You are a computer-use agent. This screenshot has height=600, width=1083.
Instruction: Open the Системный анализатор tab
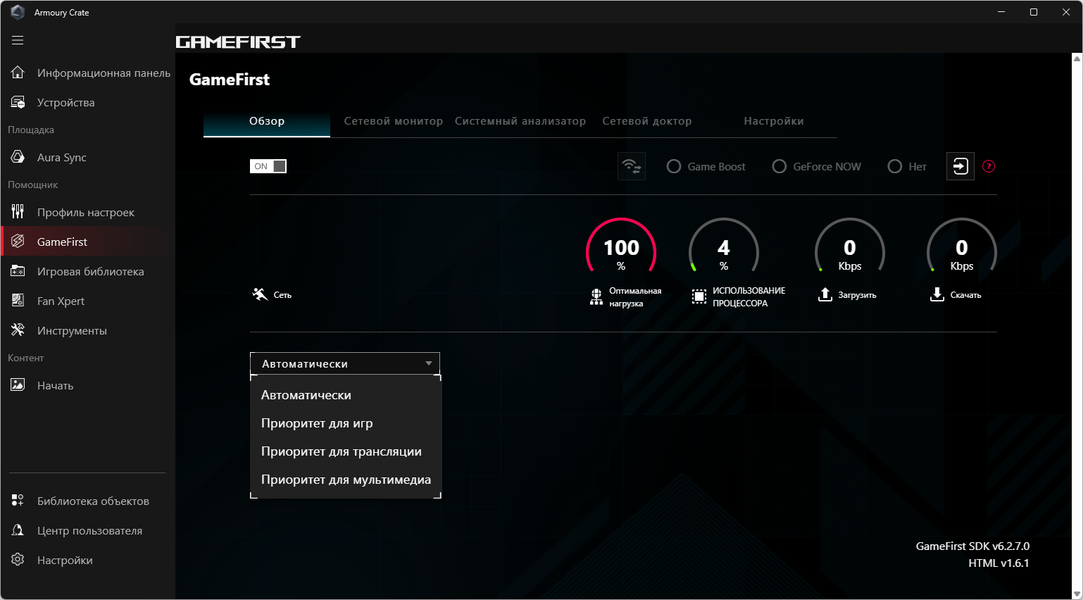520,121
